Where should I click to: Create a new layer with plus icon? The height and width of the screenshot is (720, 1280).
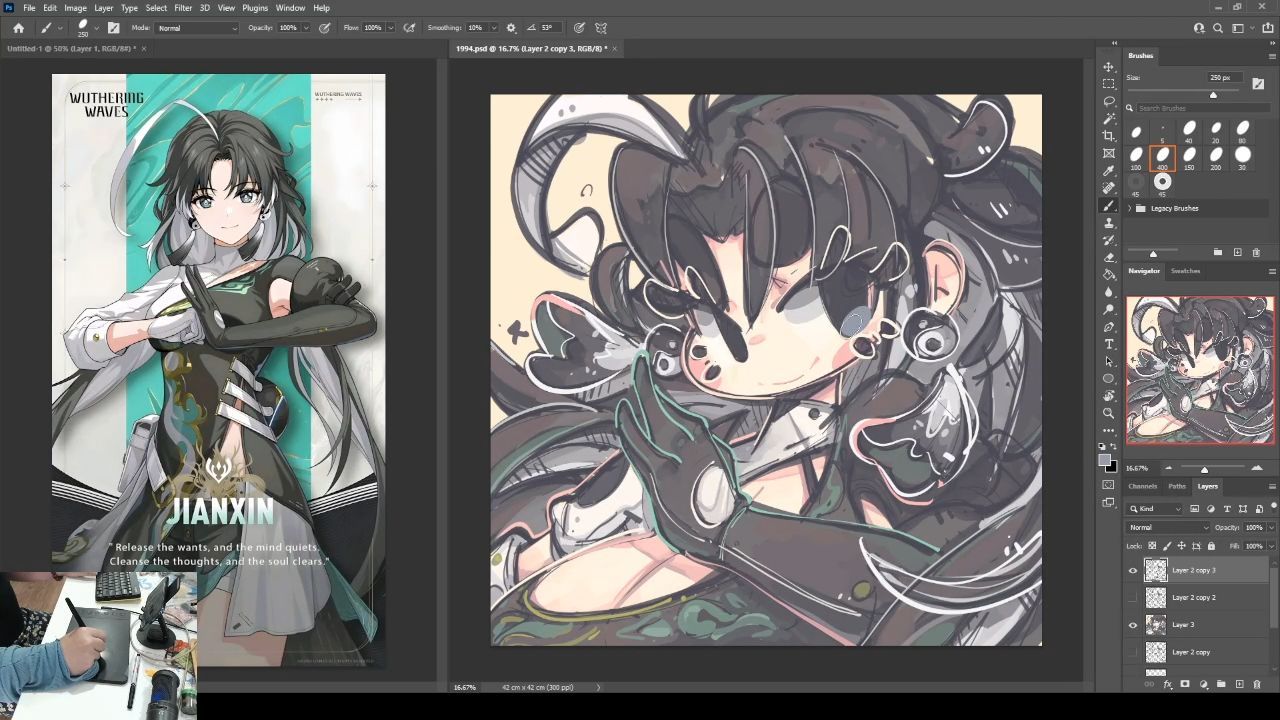click(1239, 684)
